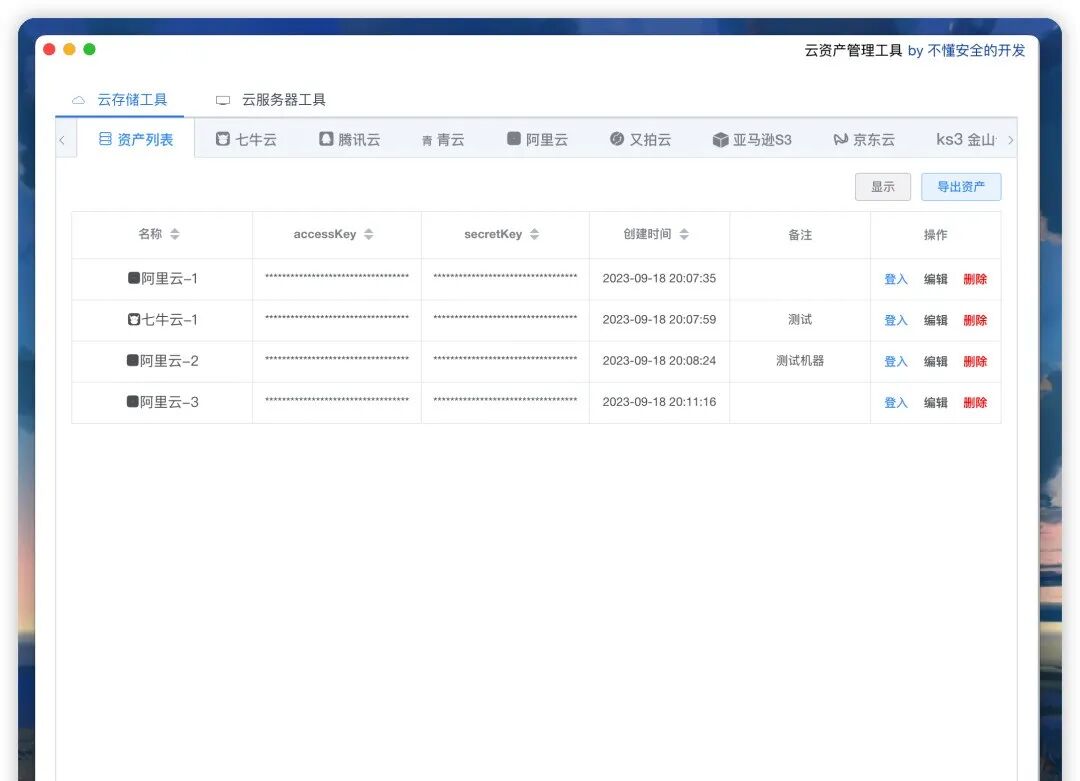Viewport: 1080px width, 781px height.
Task: Click the cloud icon beside 云存储工具
Action: pyautogui.click(x=79, y=100)
